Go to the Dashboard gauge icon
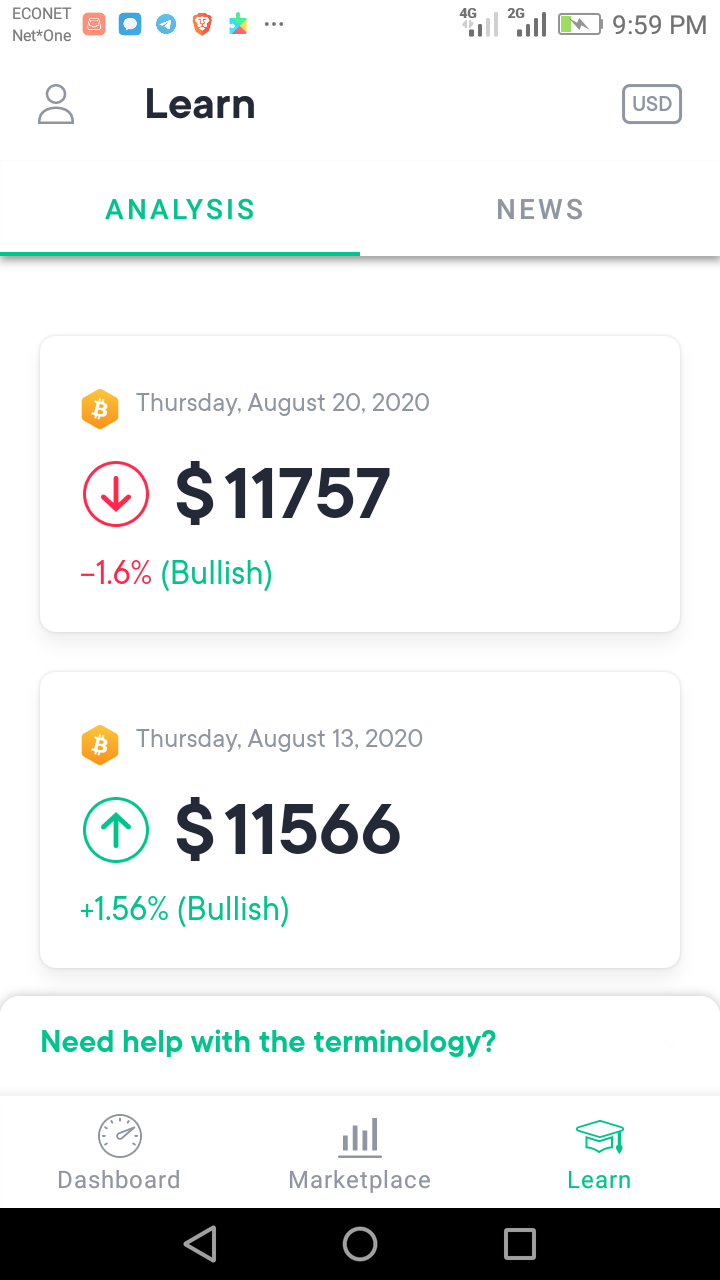This screenshot has height=1280, width=720. click(120, 1136)
